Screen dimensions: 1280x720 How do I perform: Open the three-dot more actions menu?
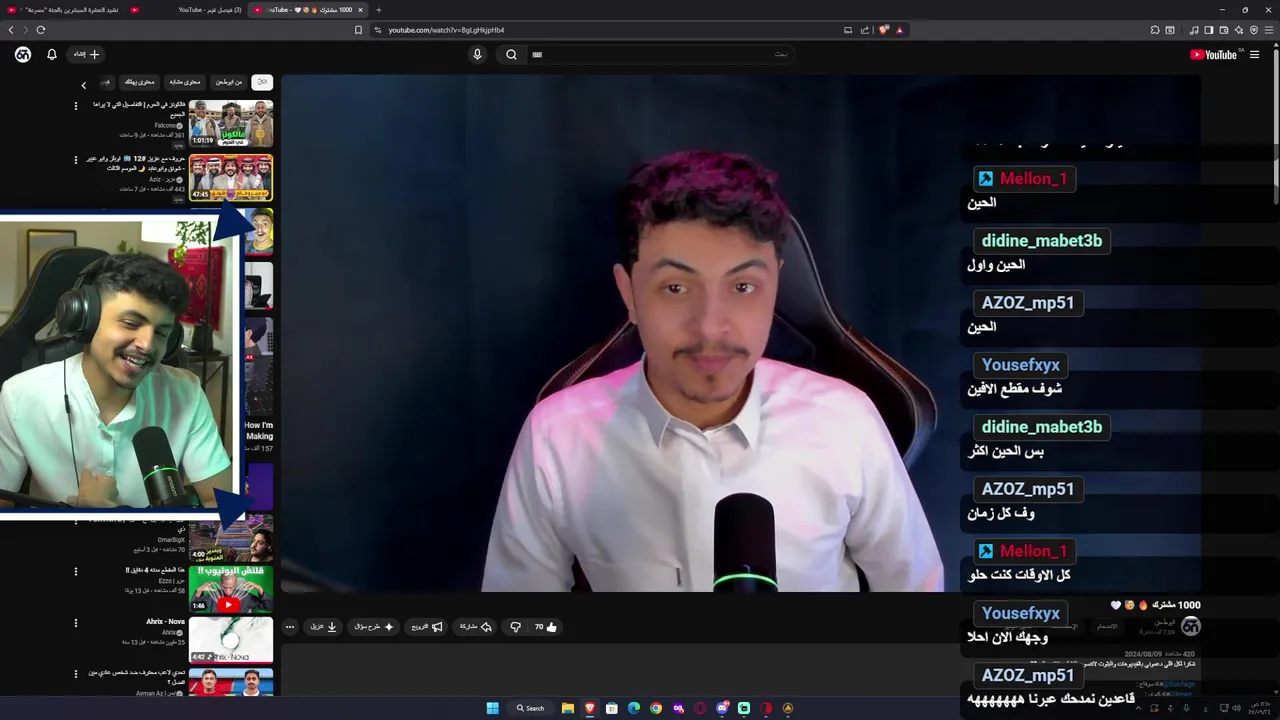pos(290,627)
